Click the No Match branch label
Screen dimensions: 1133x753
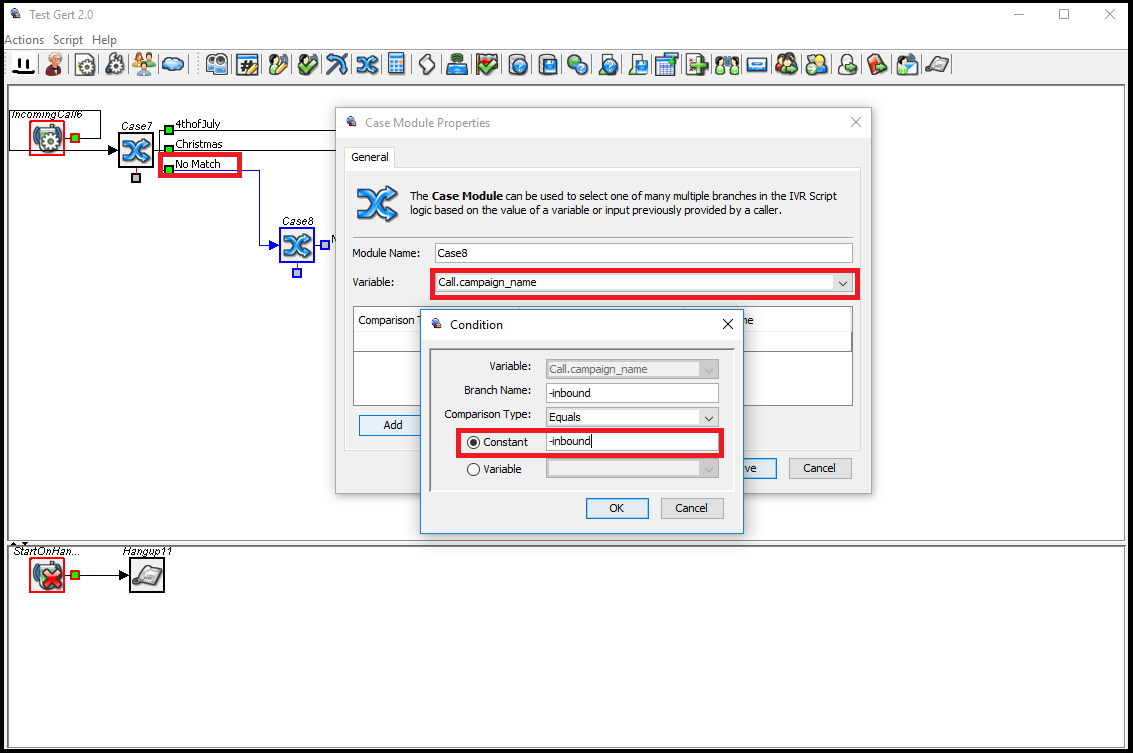[197, 164]
